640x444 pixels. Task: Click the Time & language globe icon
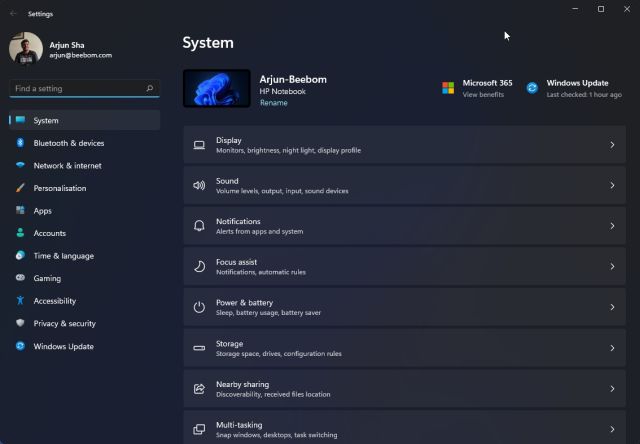click(x=20, y=255)
